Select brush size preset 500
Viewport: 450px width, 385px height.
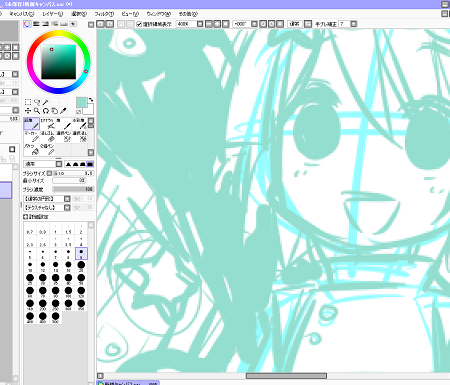click(56, 318)
